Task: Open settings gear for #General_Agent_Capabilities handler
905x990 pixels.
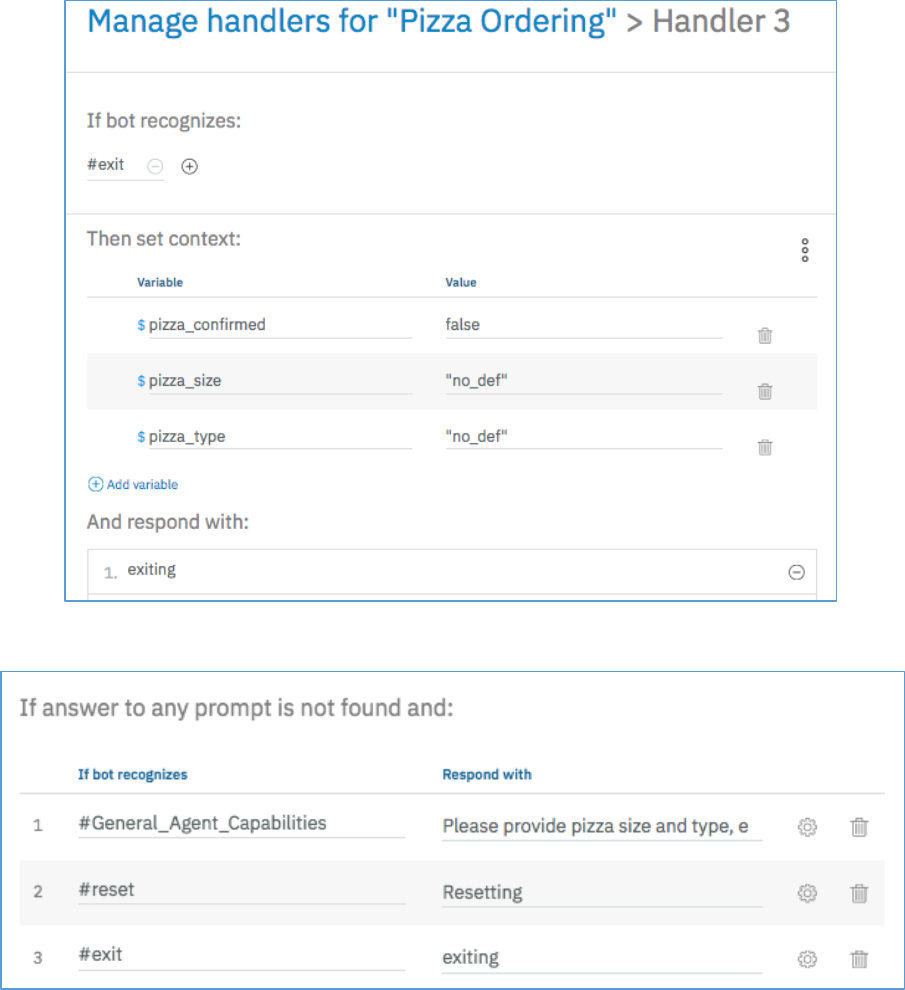Action: coord(807,827)
